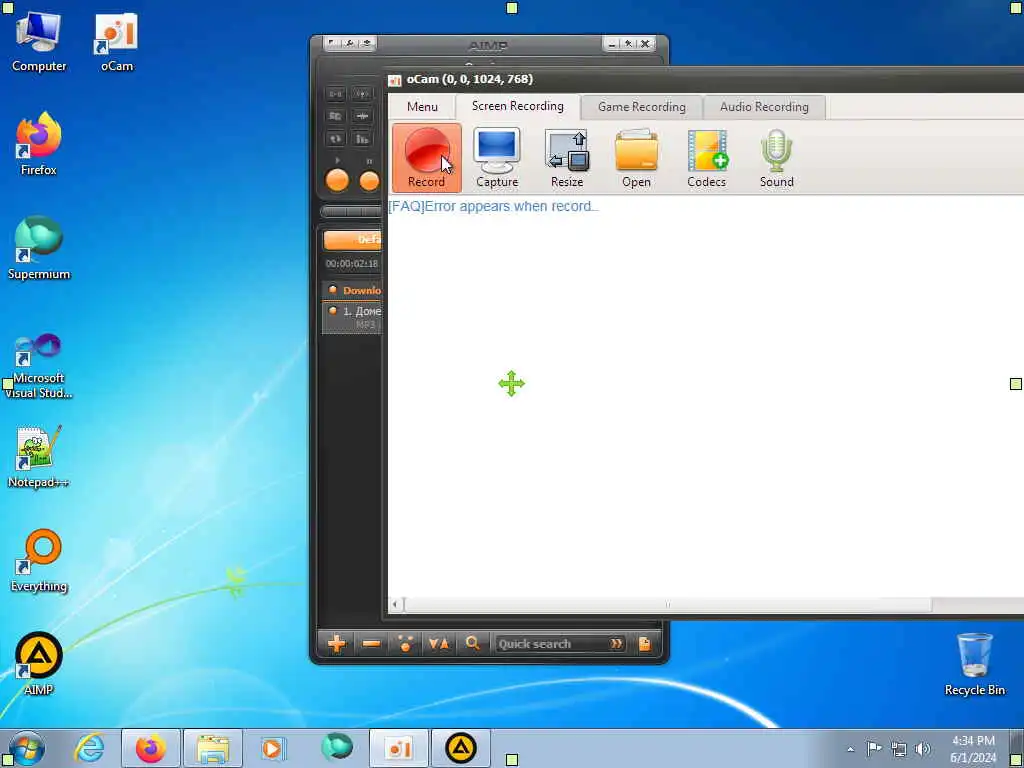Click the plus add-files button in AIMP
The image size is (1024, 768).
337,644
